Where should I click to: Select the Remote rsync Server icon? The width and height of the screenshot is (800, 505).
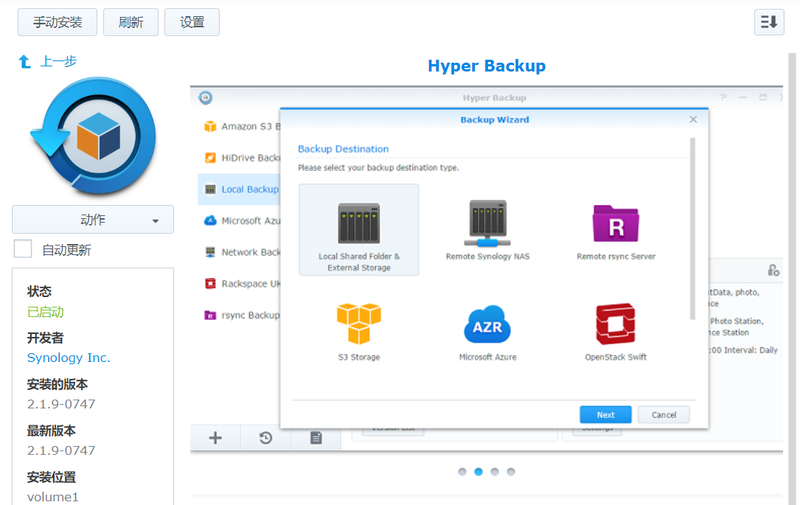(615, 223)
